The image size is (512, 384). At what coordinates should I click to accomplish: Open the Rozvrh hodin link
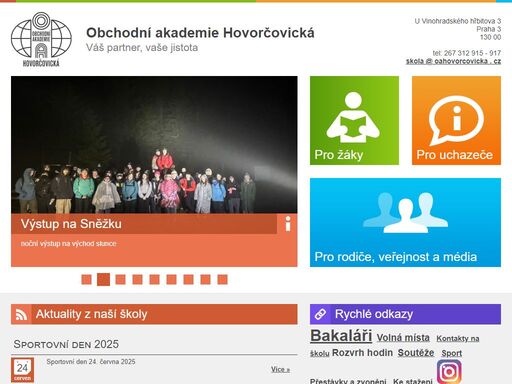click(362, 353)
